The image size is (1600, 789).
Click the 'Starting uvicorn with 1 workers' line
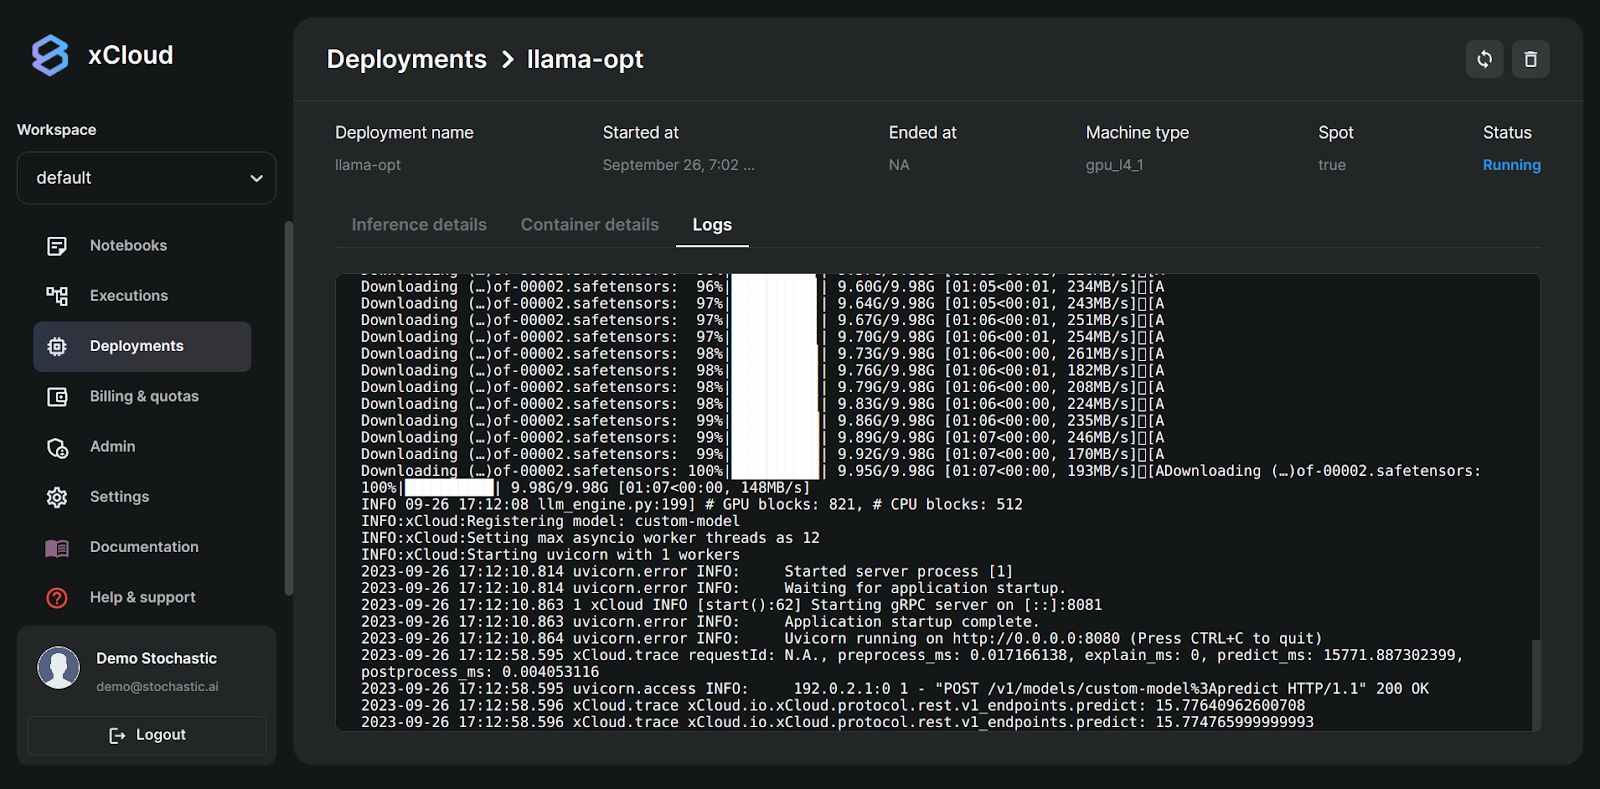pyautogui.click(x=550, y=555)
